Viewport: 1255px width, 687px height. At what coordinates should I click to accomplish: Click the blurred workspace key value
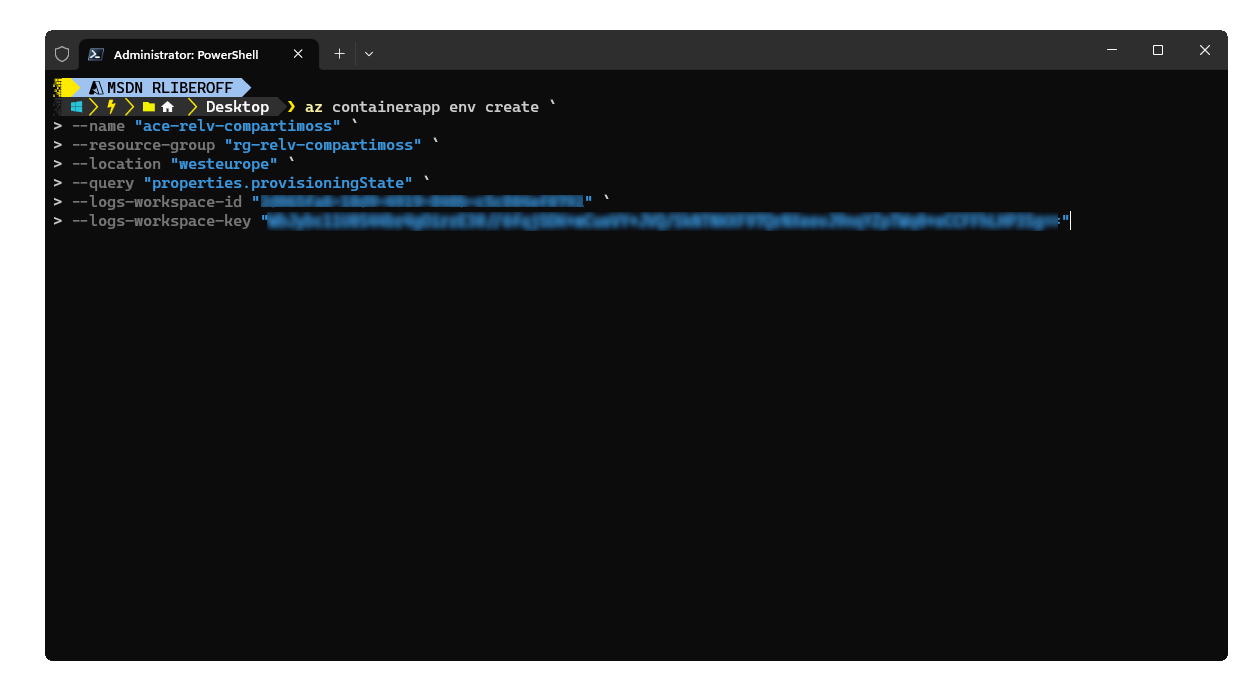click(665, 221)
